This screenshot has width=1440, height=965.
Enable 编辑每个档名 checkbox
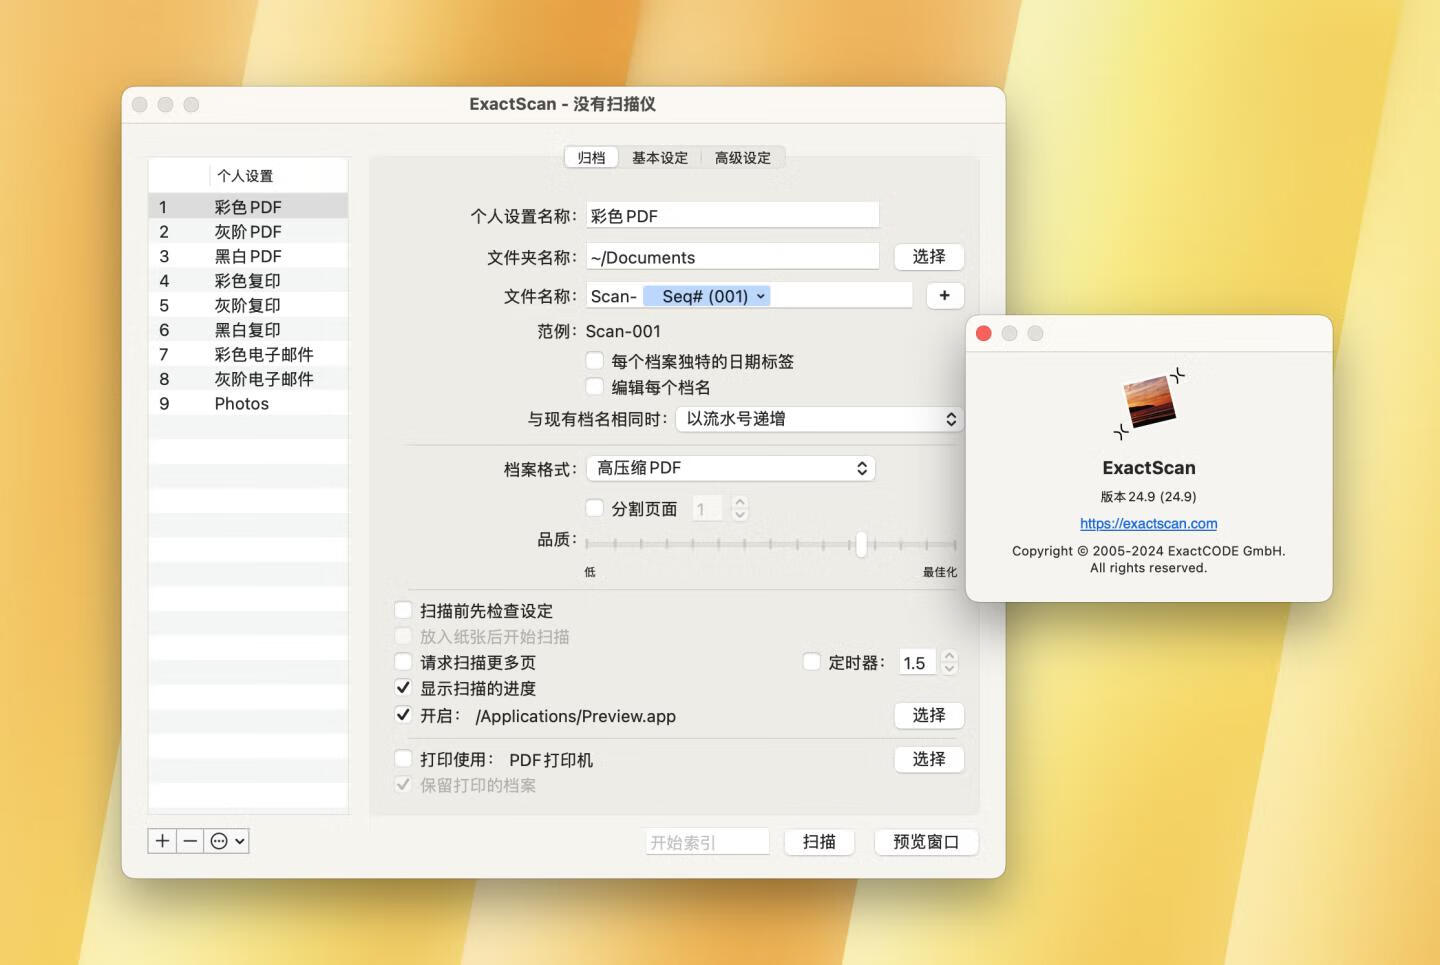pyautogui.click(x=595, y=387)
